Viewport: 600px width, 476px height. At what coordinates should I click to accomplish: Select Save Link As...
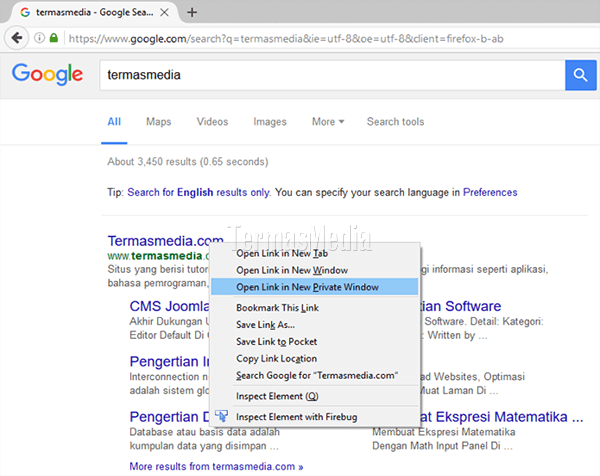click(315, 324)
